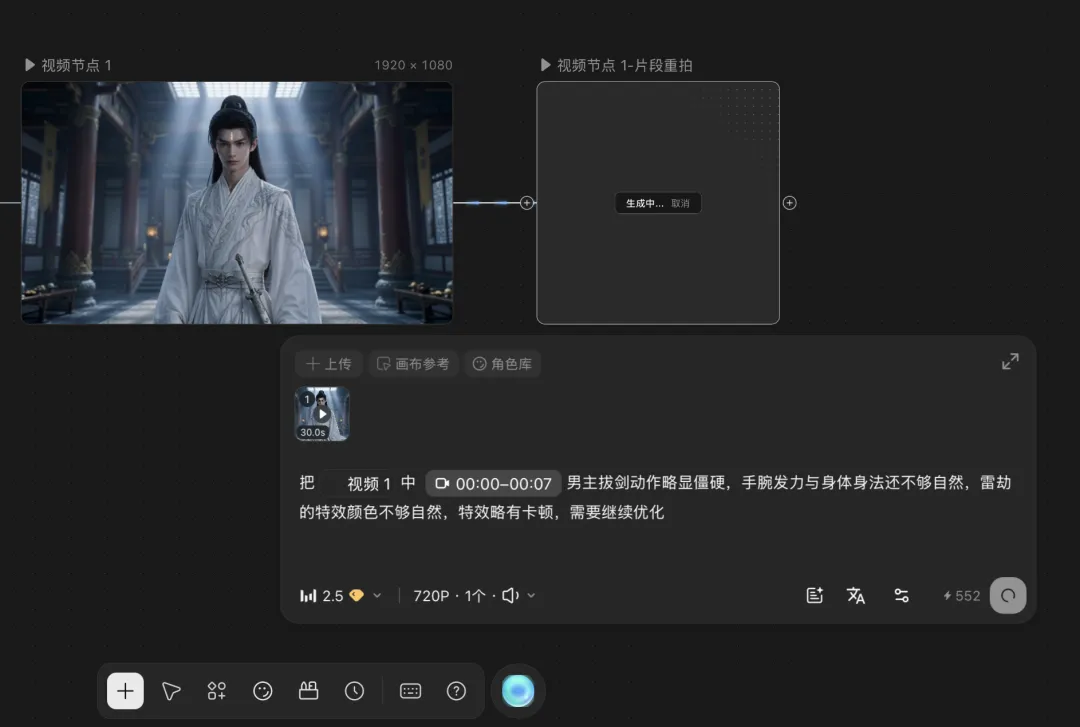Click plus connector right of 片段重拍 node
This screenshot has width=1080, height=727.
(789, 203)
